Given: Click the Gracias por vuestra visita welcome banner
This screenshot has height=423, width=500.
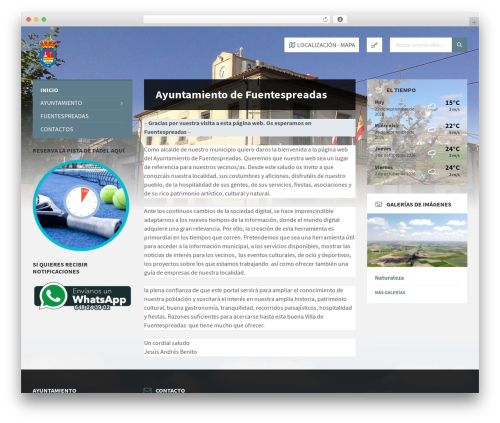Looking at the screenshot, I should pos(249,127).
